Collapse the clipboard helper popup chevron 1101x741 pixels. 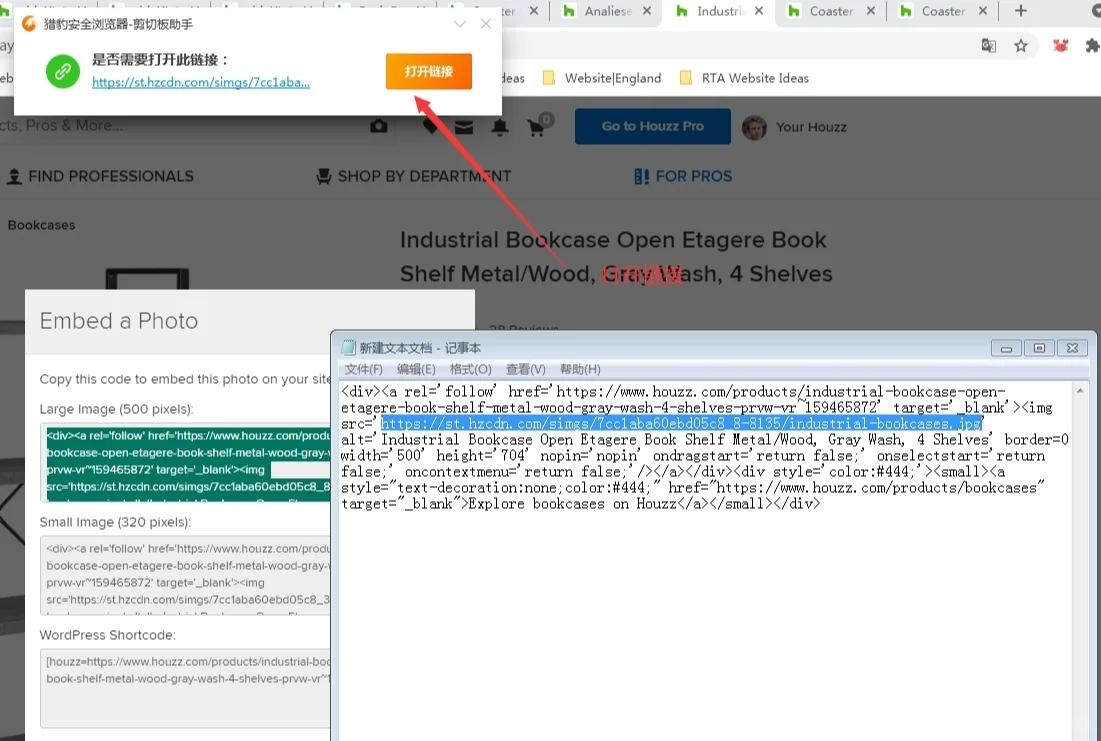[x=460, y=24]
